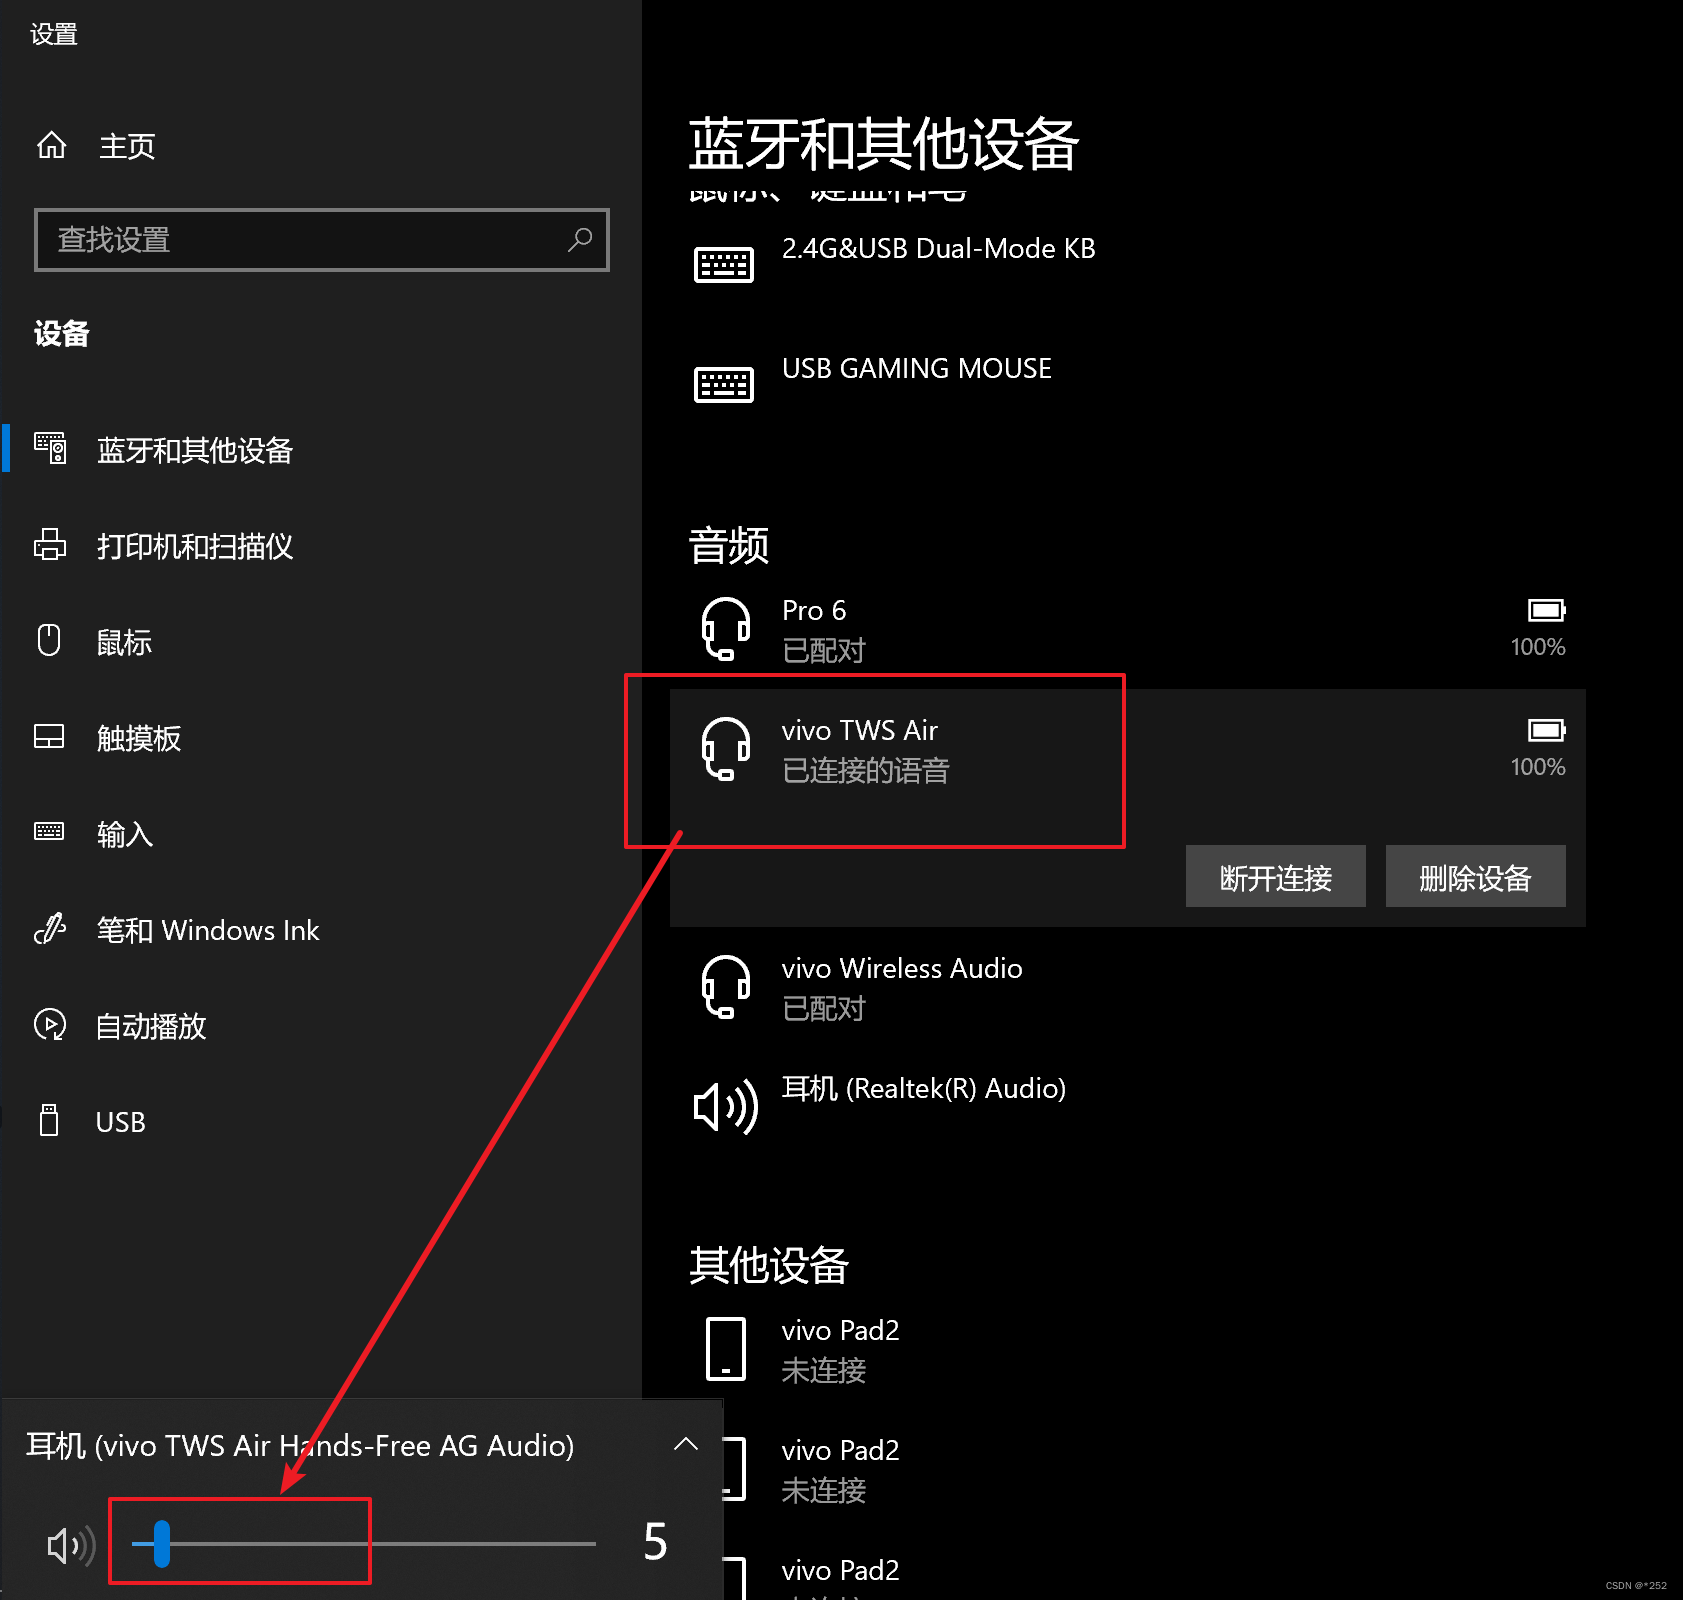Select the vivo TWS Air device name
Image resolution: width=1683 pixels, height=1600 pixels.
pyautogui.click(x=860, y=730)
